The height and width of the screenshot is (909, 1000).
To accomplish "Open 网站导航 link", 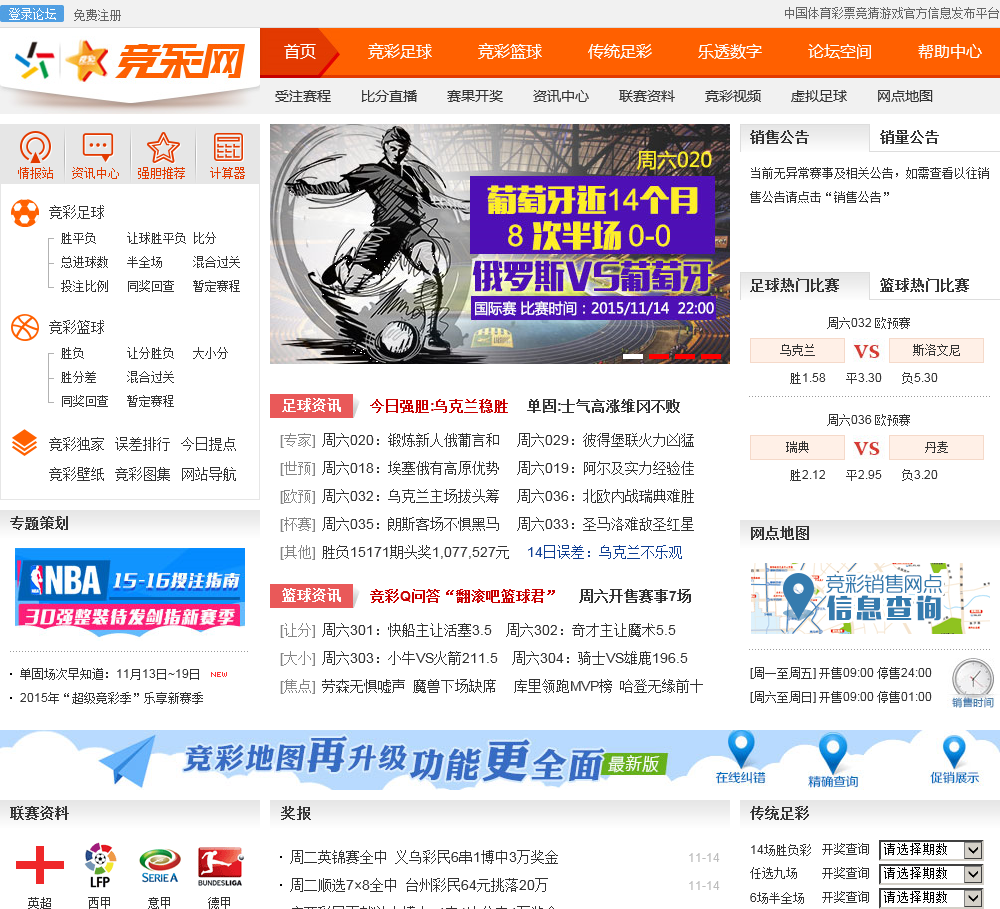I will click(209, 474).
